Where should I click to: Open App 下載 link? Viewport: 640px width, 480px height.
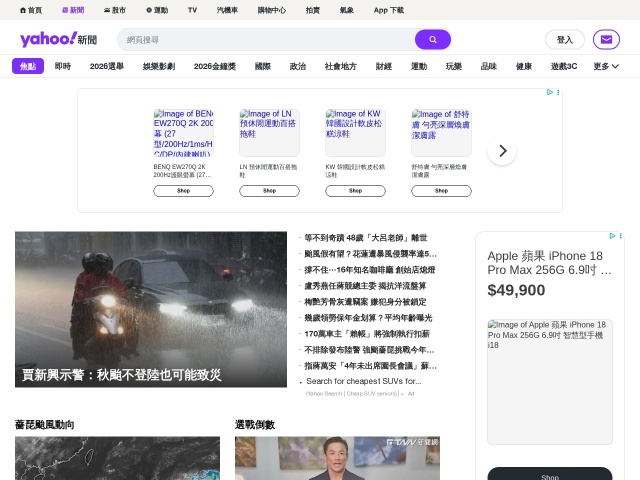[389, 10]
